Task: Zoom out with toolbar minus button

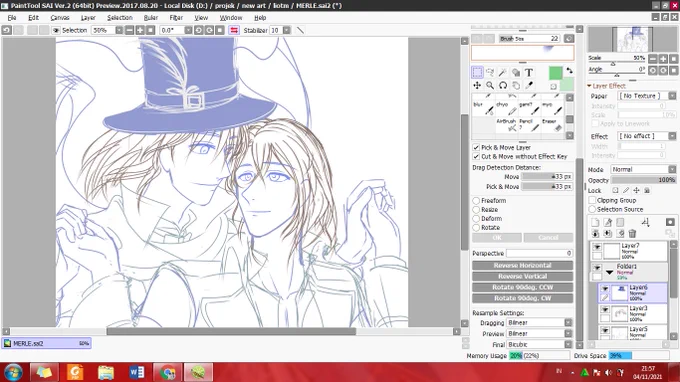Action: pos(129,30)
